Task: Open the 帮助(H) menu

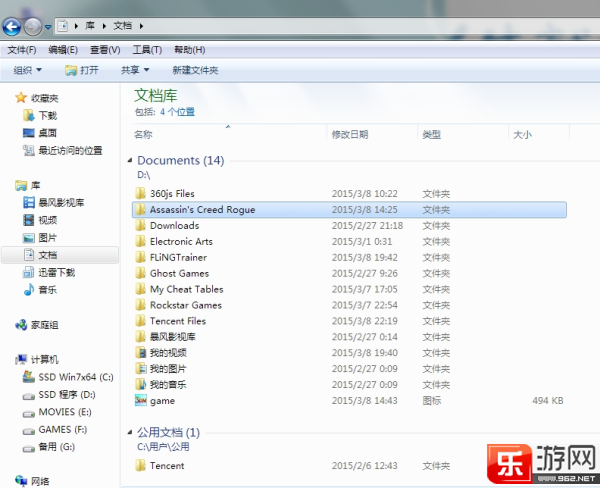Action: coord(189,50)
